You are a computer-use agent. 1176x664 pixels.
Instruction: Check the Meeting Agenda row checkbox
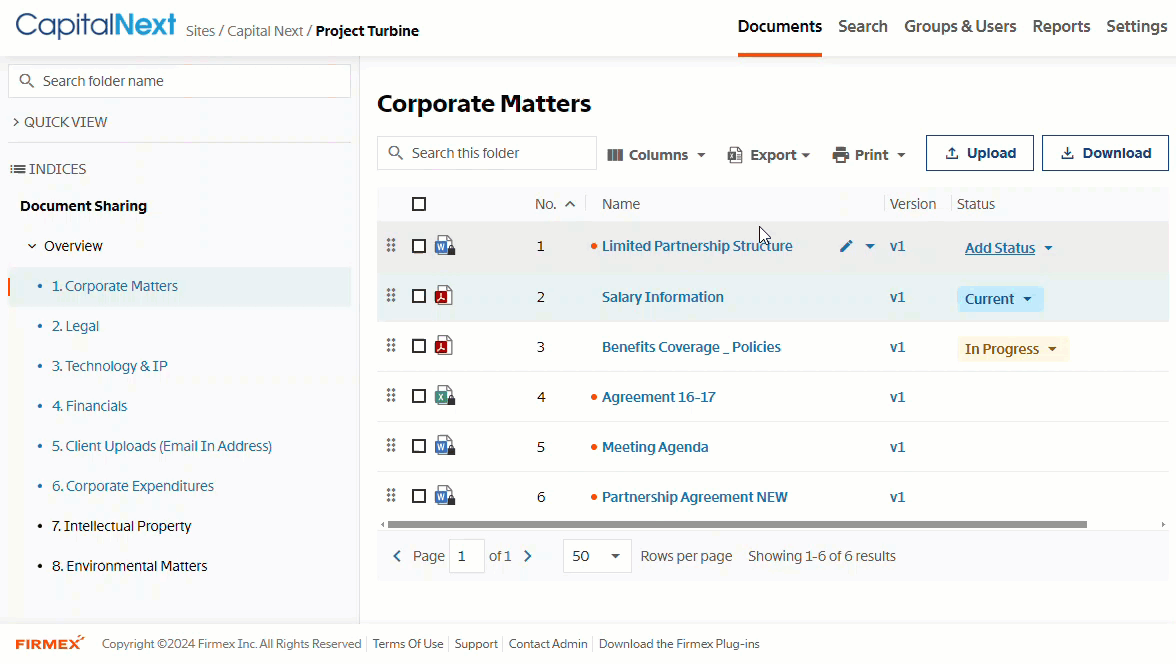[419, 446]
